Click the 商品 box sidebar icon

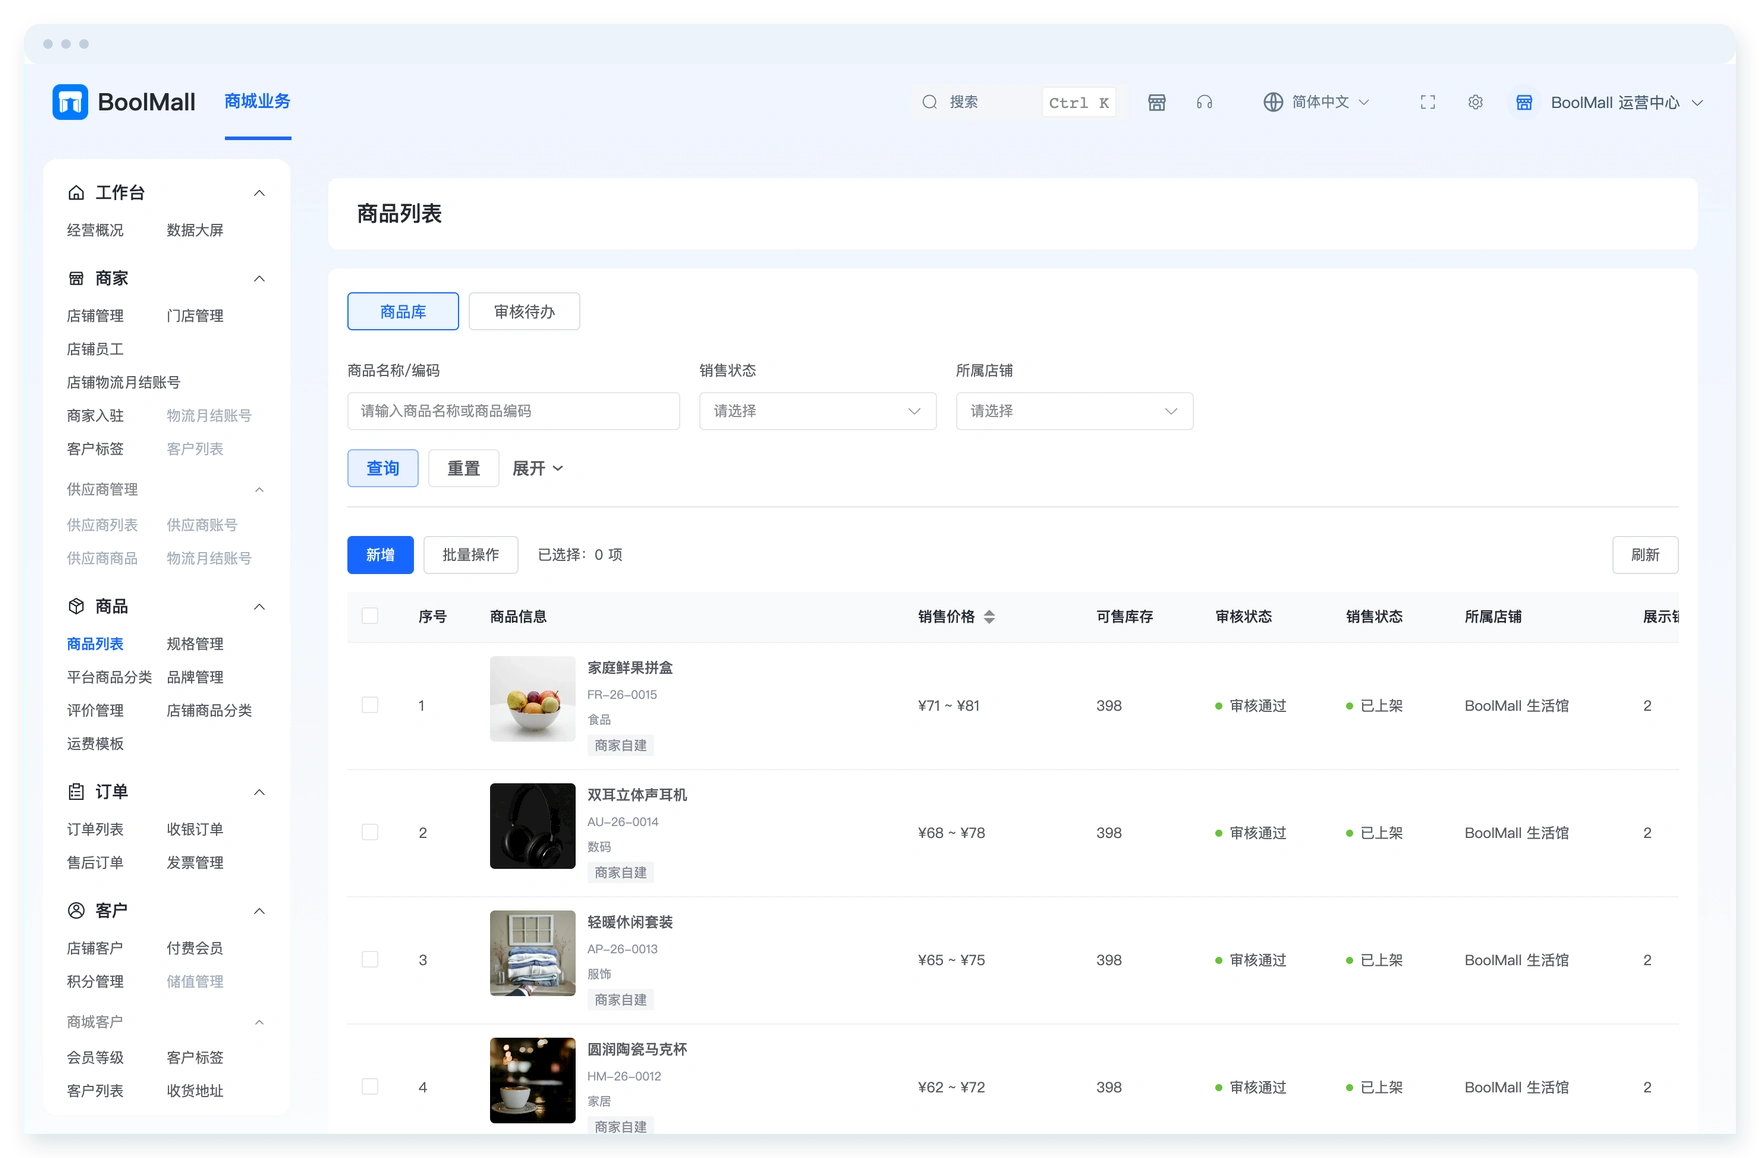tap(76, 606)
